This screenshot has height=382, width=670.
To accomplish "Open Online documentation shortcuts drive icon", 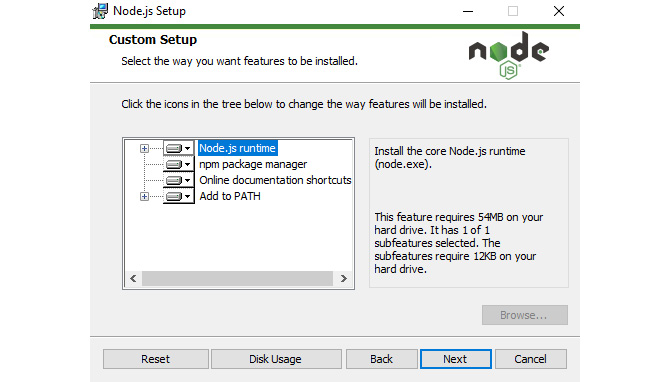I will click(x=179, y=180).
